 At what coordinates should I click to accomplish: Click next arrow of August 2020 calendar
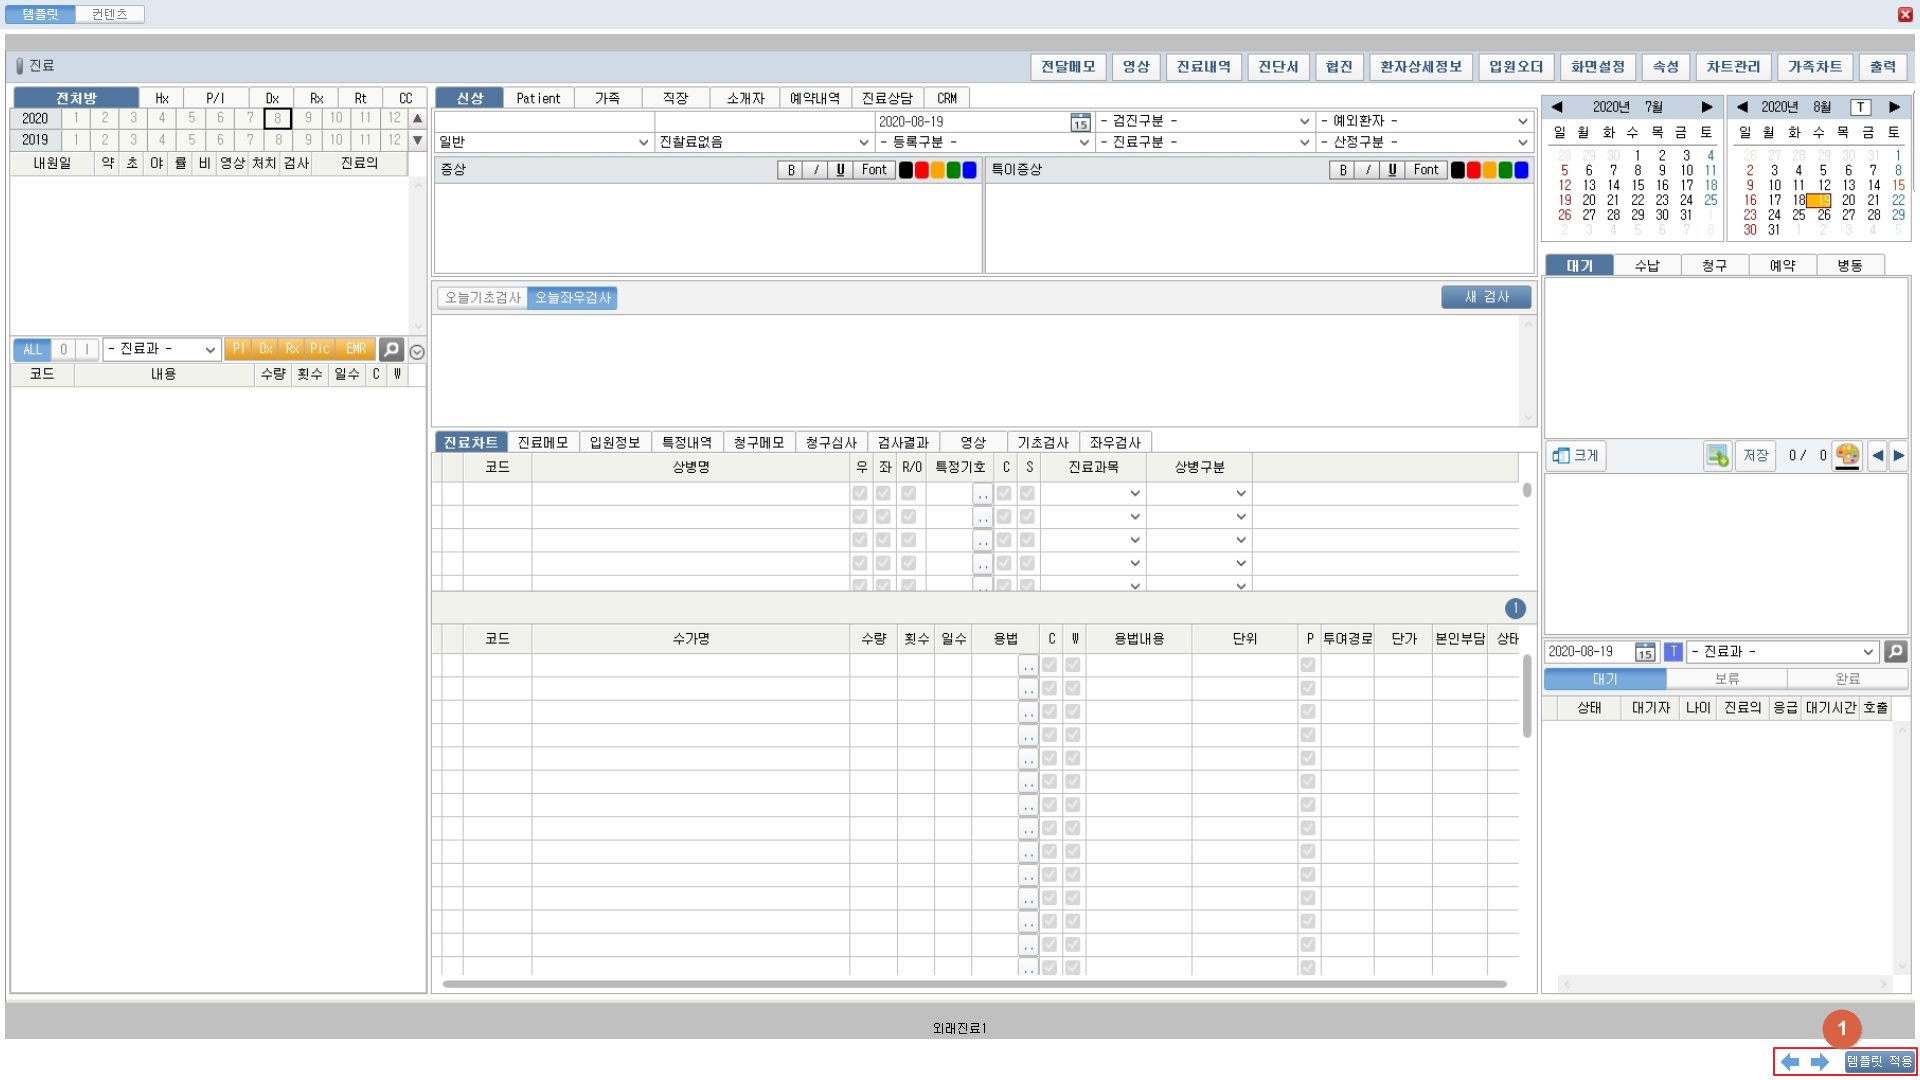tap(1894, 107)
